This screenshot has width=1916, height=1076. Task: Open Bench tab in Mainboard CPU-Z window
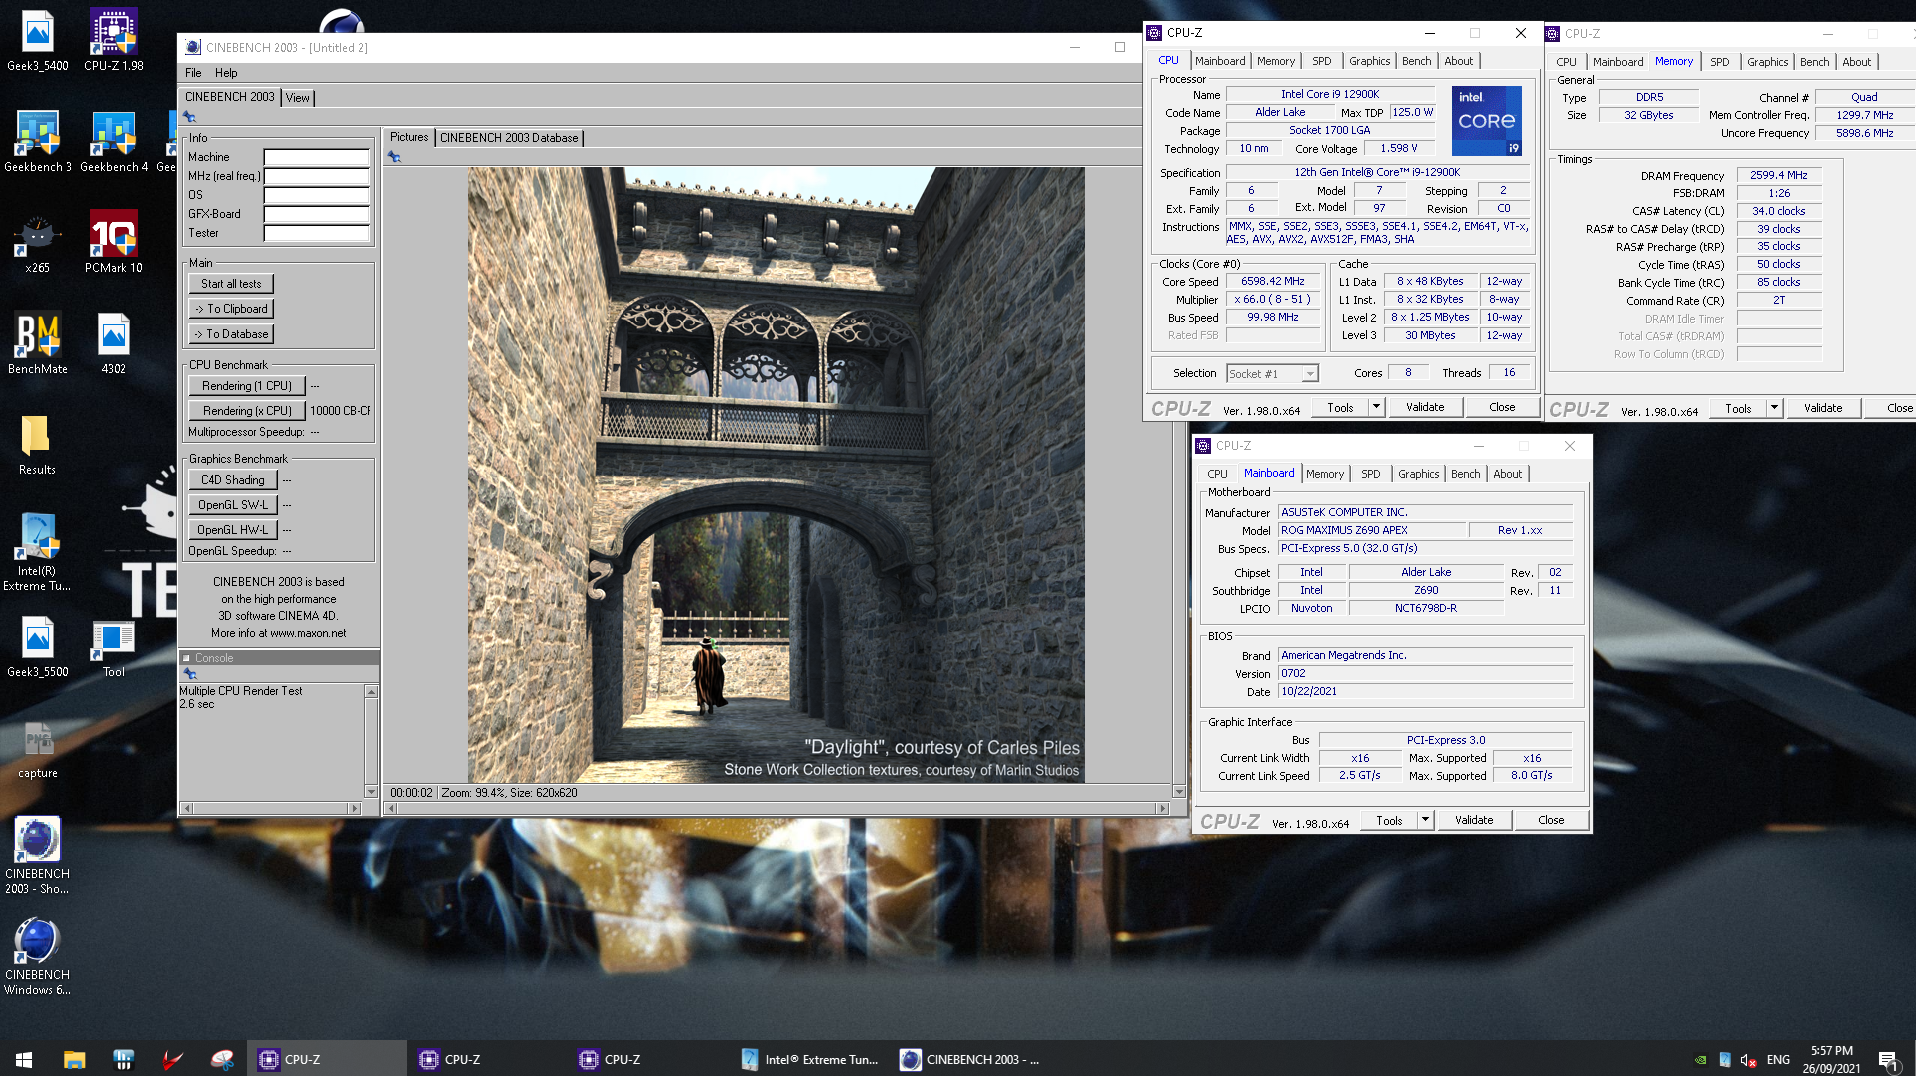(x=1465, y=474)
